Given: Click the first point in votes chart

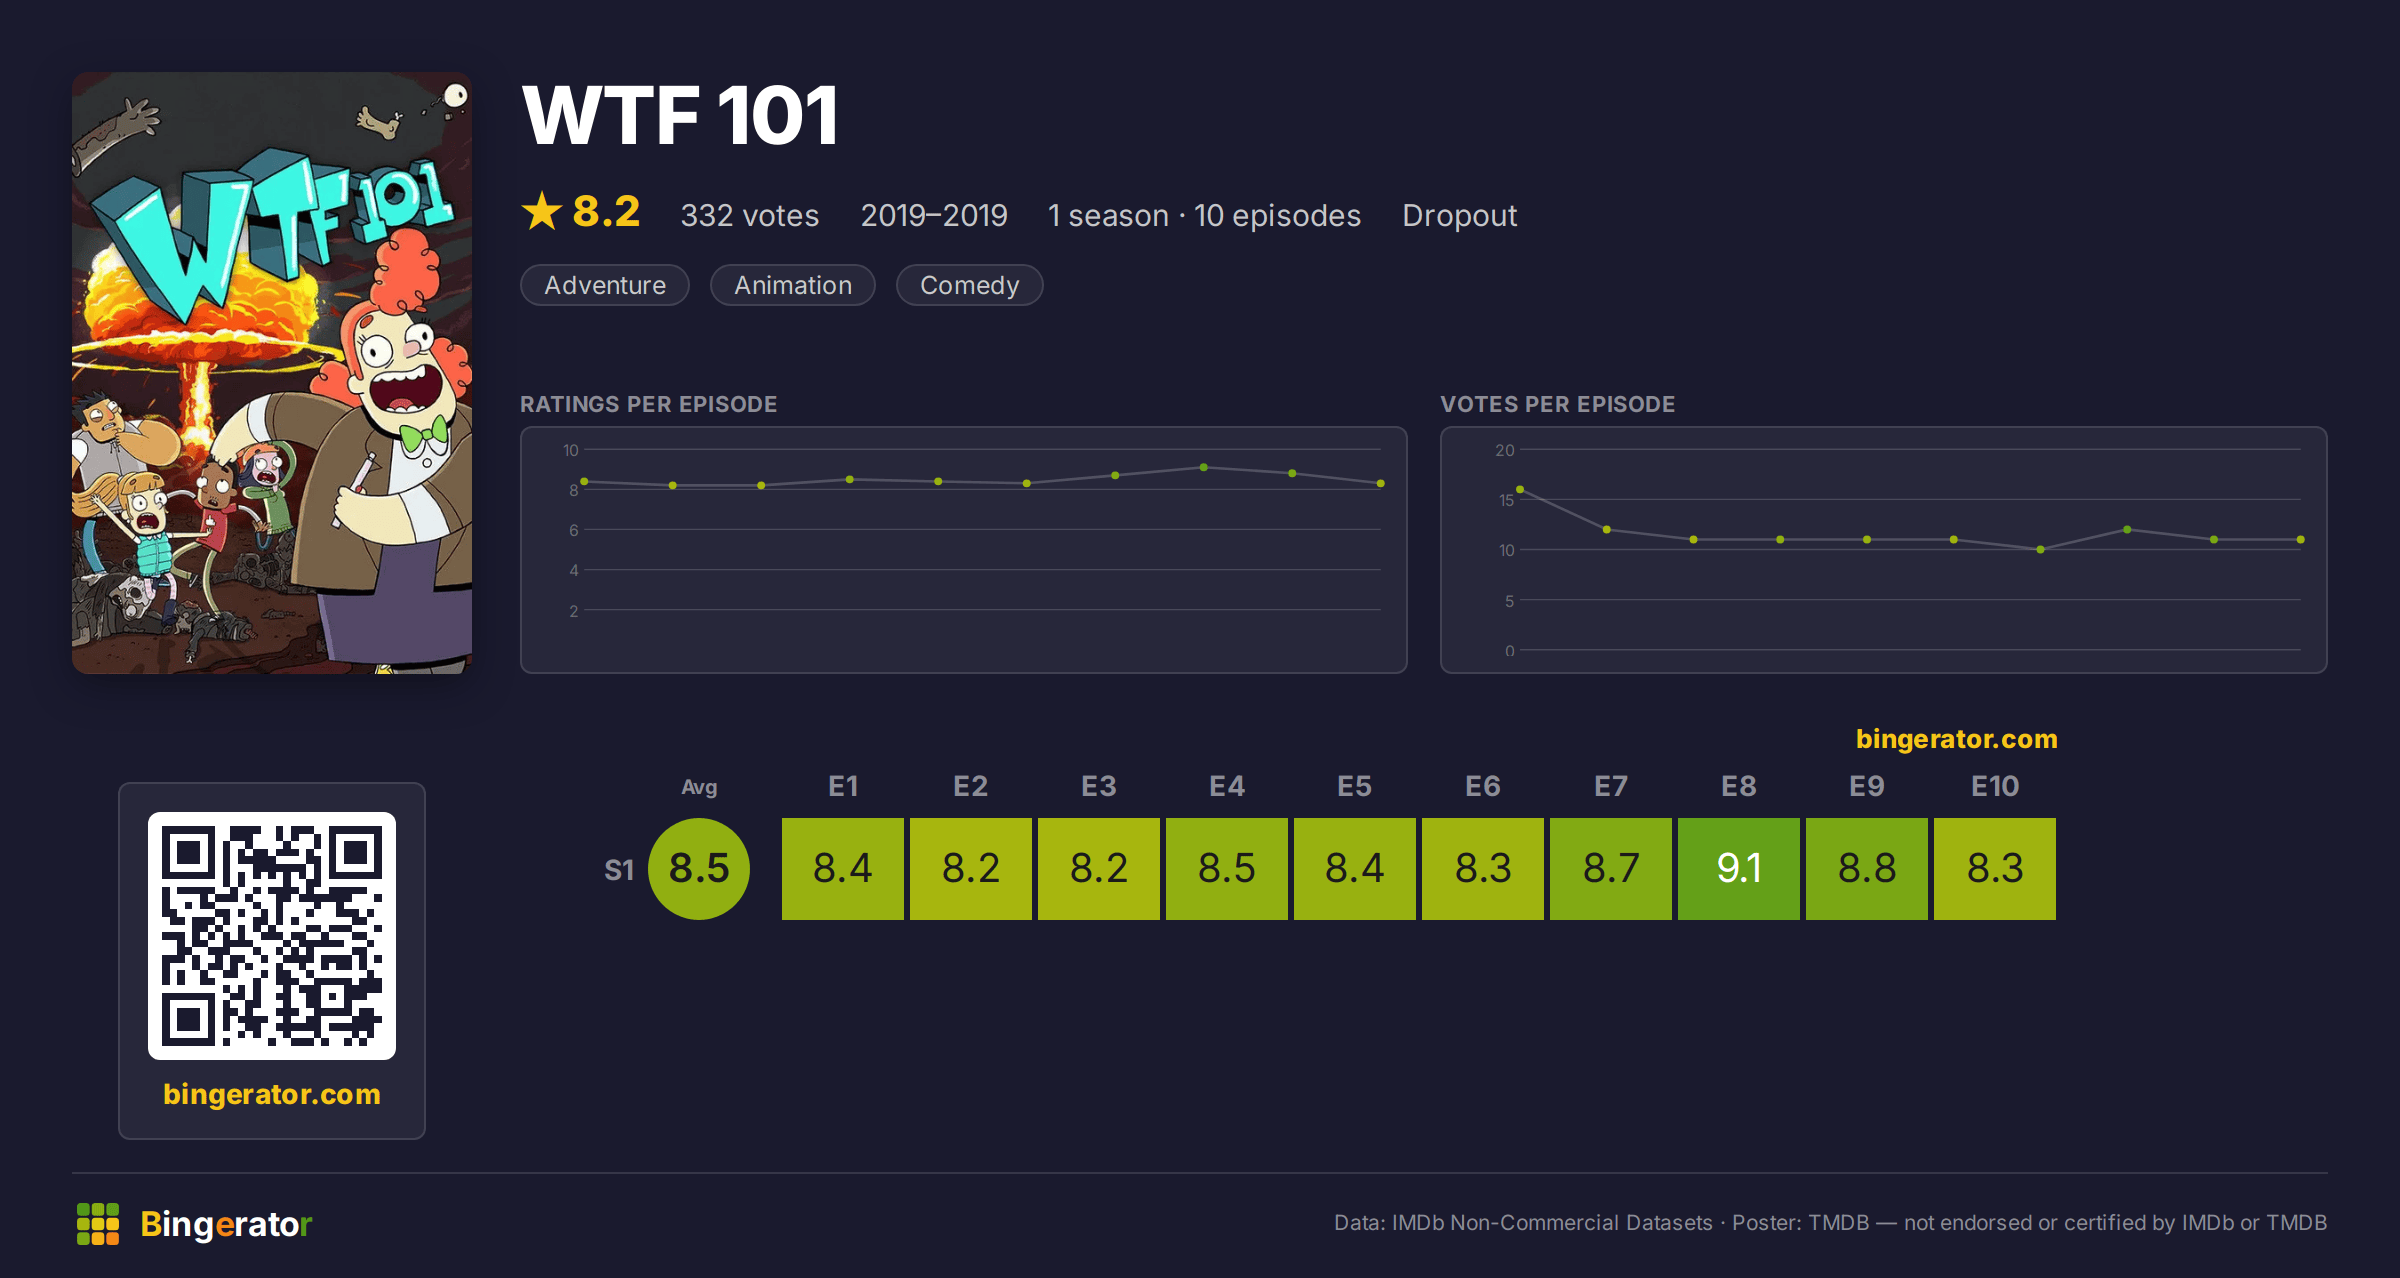Looking at the screenshot, I should coord(1520,489).
